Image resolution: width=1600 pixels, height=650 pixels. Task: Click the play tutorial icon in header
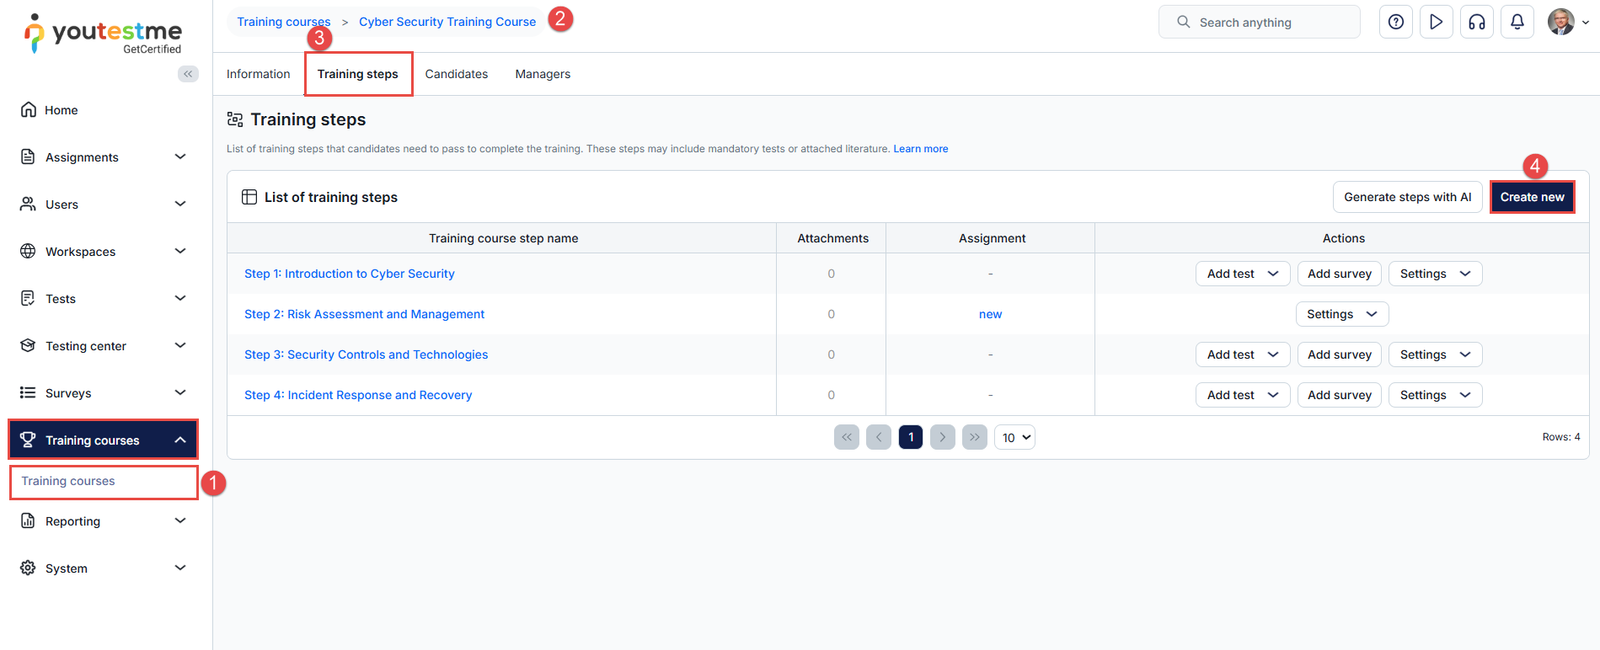click(x=1436, y=22)
